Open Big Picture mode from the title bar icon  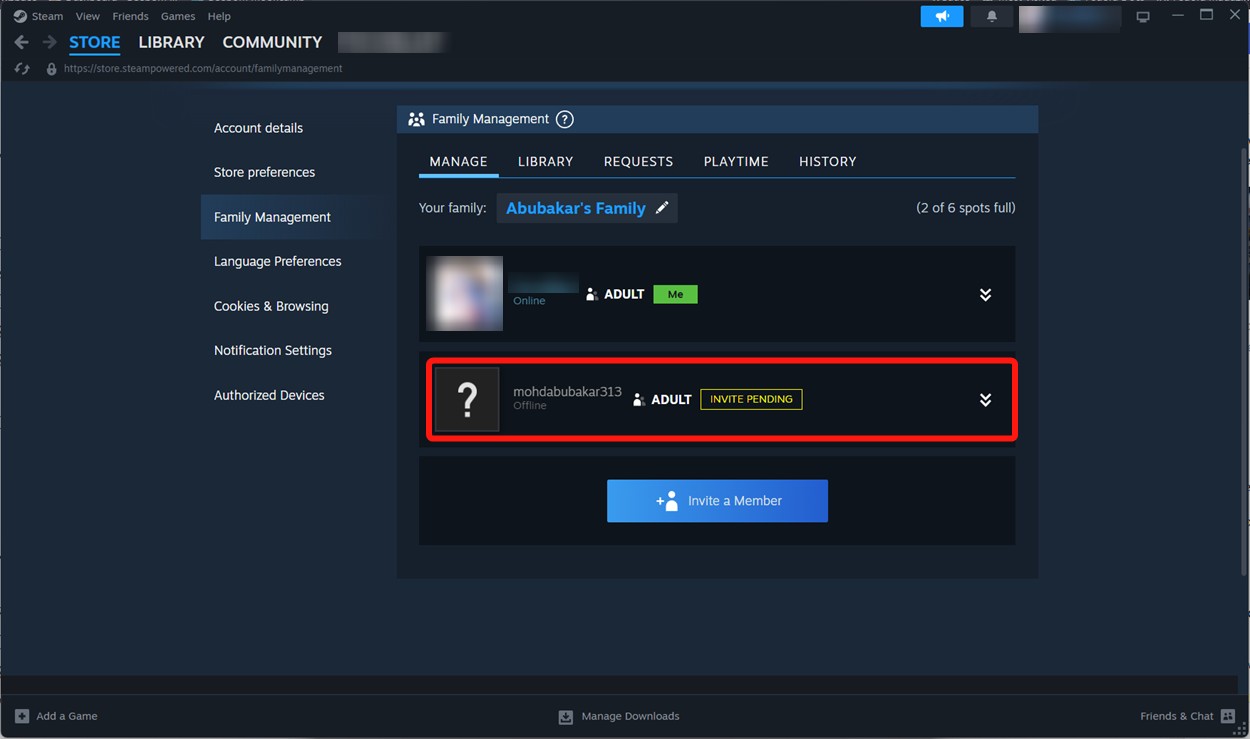coord(1143,15)
